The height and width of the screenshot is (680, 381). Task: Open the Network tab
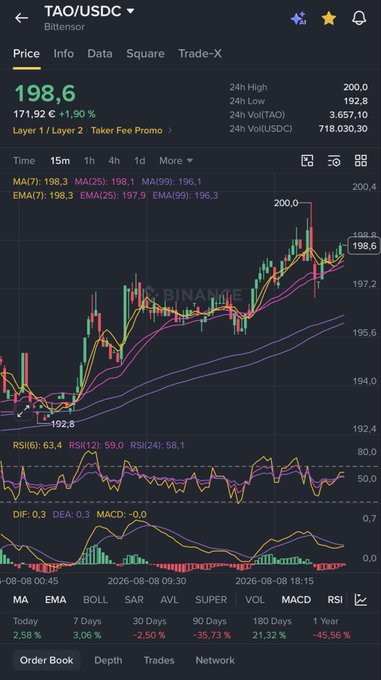[x=215, y=660]
